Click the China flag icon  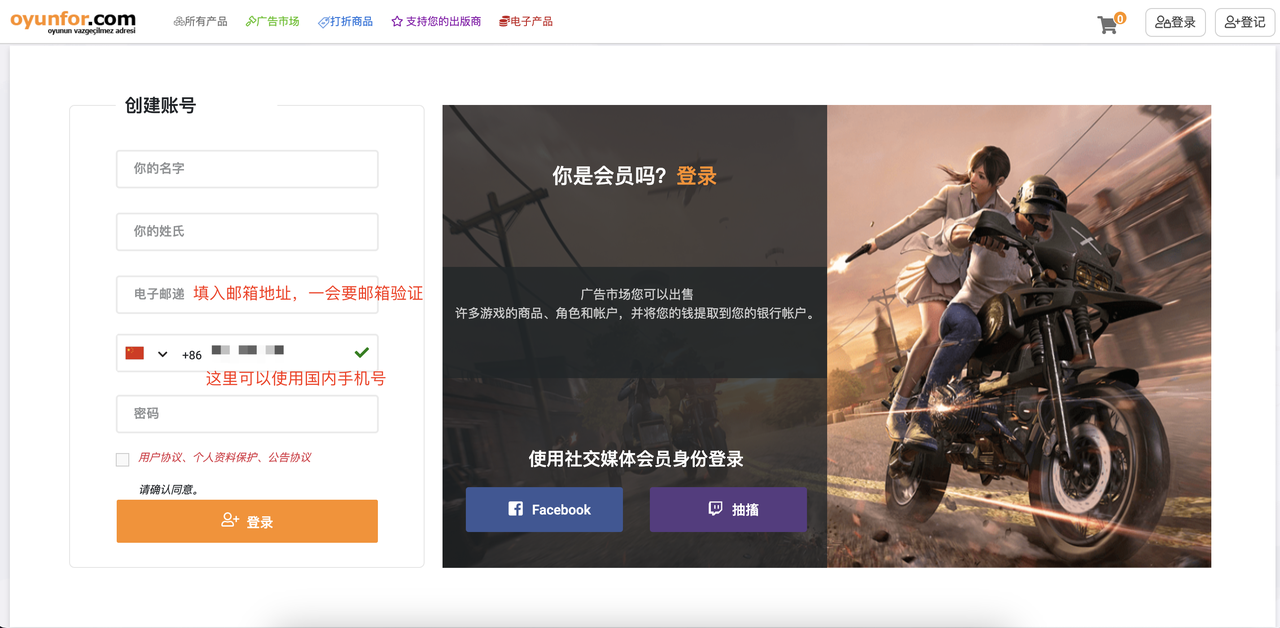[135, 354]
